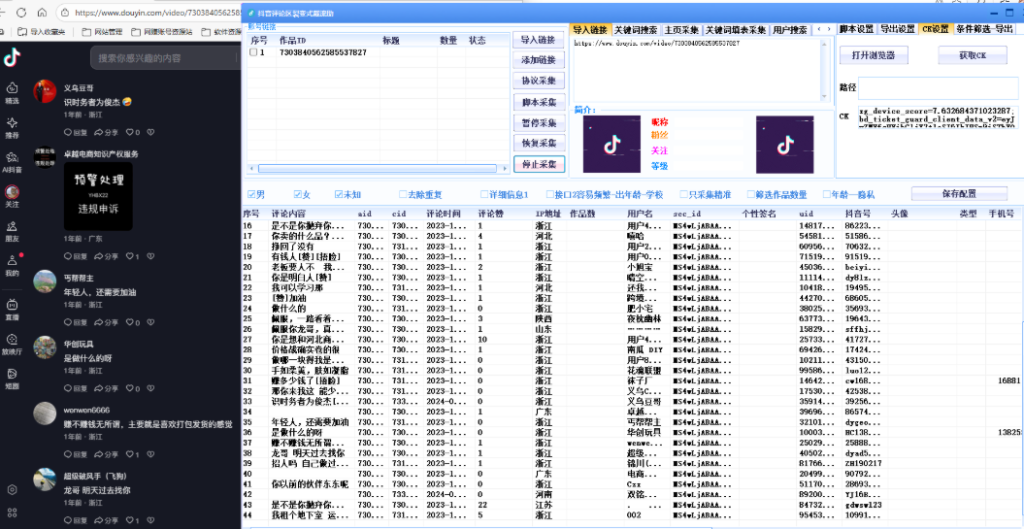Toggle the 未知 checkbox
The width and height of the screenshot is (1024, 529).
point(338,194)
